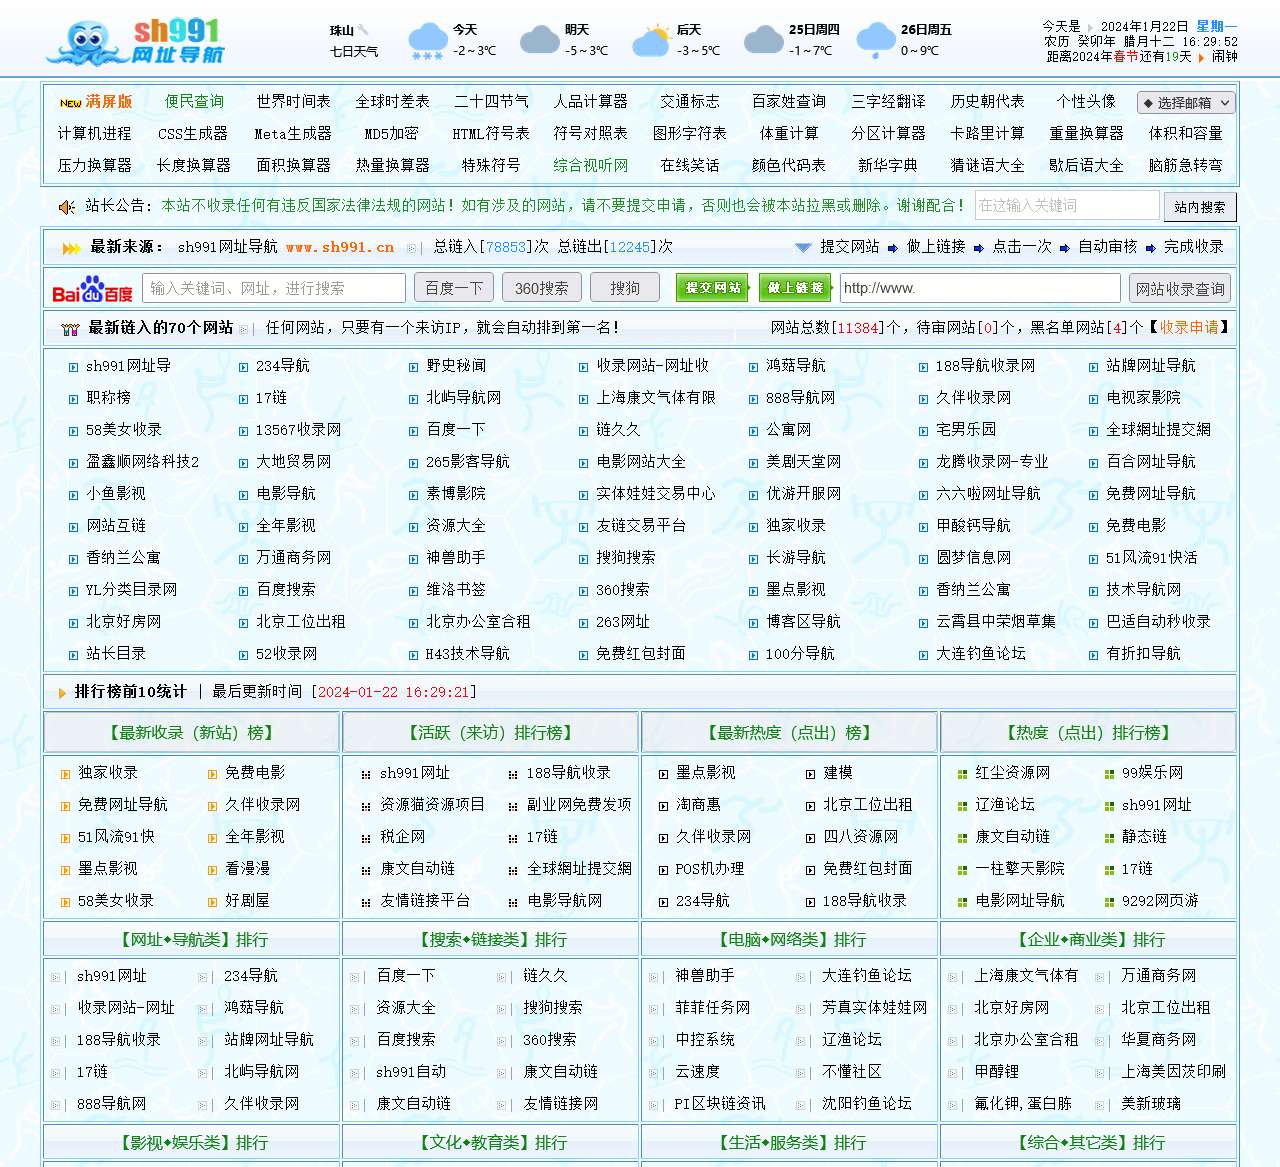Image resolution: width=1280 pixels, height=1167 pixels.
Task: Click the orange 闹钟 arrow icon
Action: [x=1201, y=58]
